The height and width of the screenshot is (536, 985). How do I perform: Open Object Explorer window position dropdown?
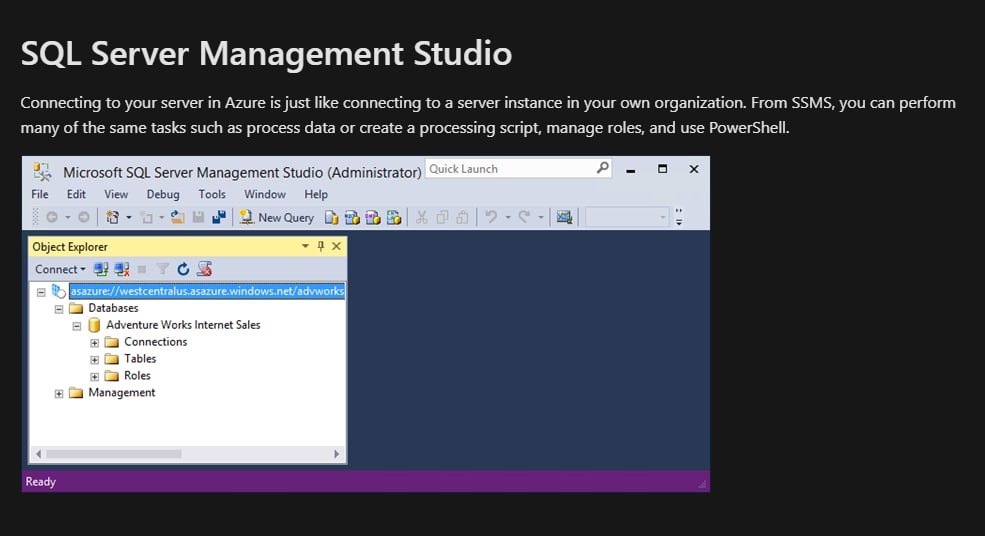click(x=305, y=246)
